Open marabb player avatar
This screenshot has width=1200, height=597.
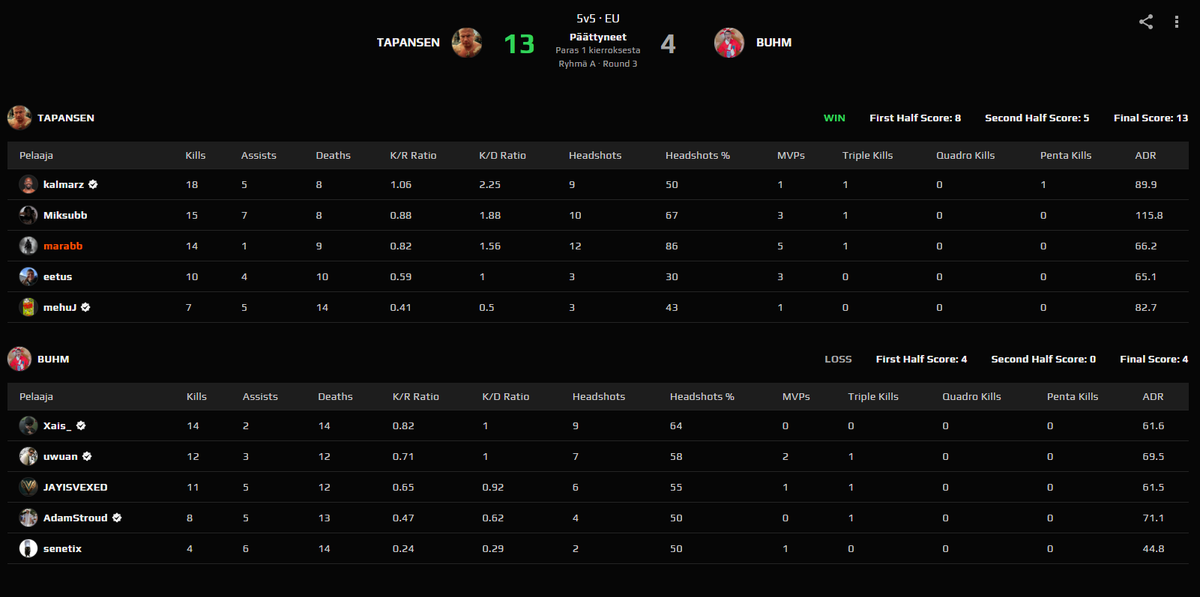[x=28, y=246]
